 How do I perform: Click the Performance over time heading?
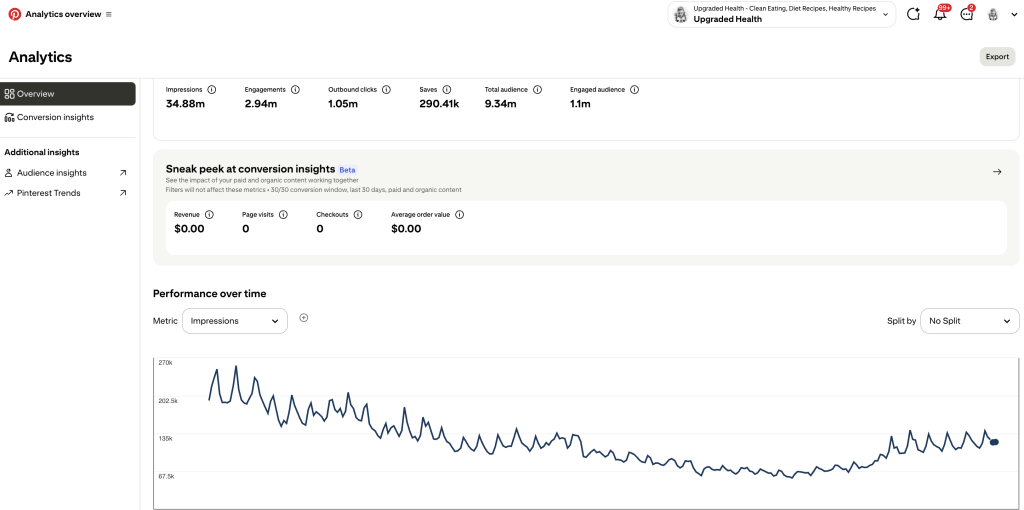pos(210,294)
